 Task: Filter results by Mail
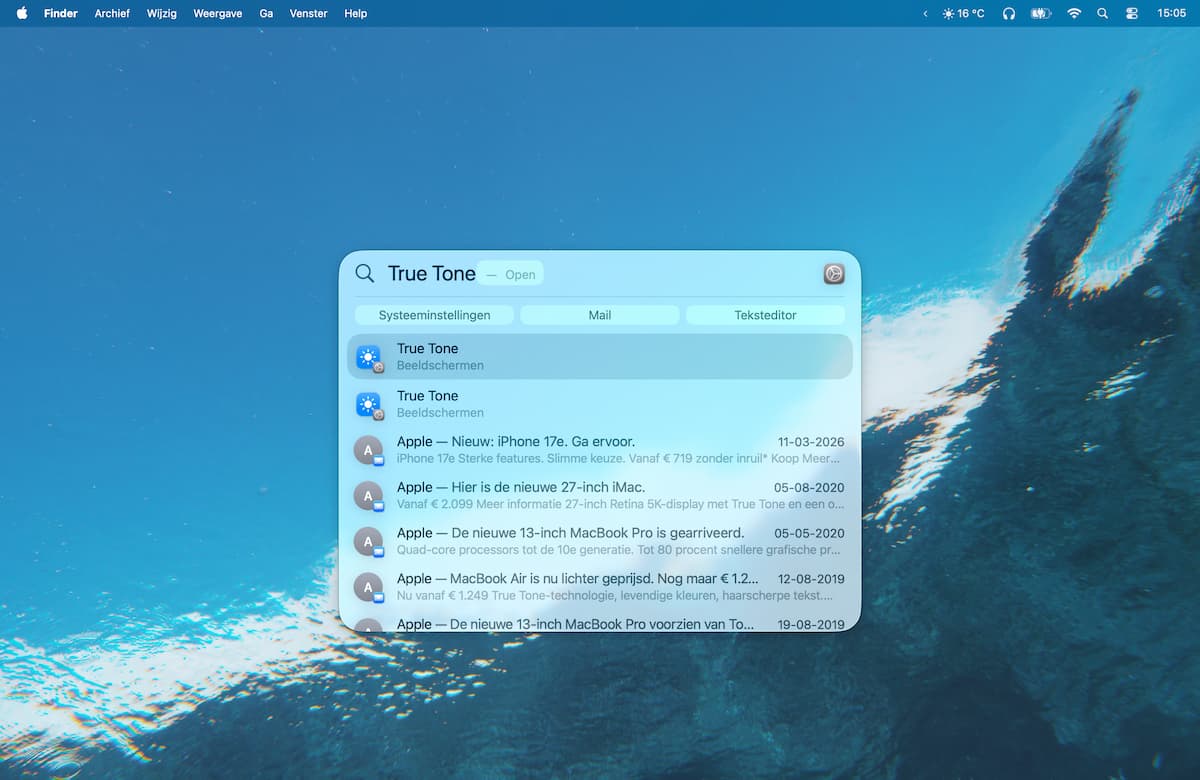(x=600, y=315)
